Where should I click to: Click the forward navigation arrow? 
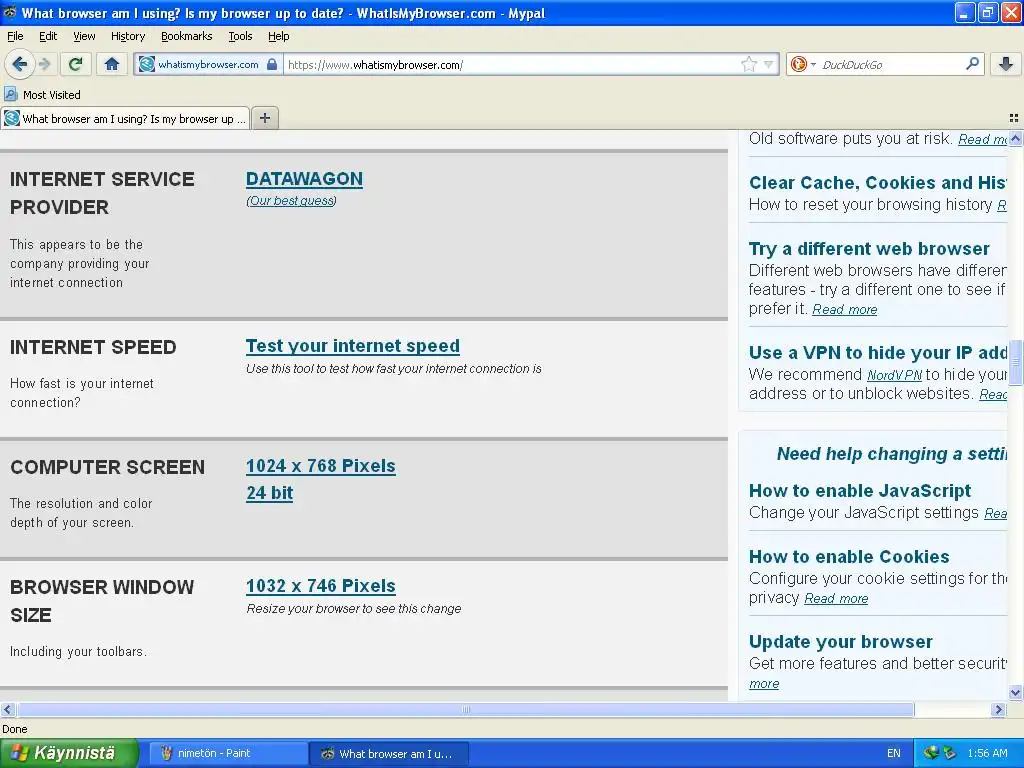[x=44, y=64]
